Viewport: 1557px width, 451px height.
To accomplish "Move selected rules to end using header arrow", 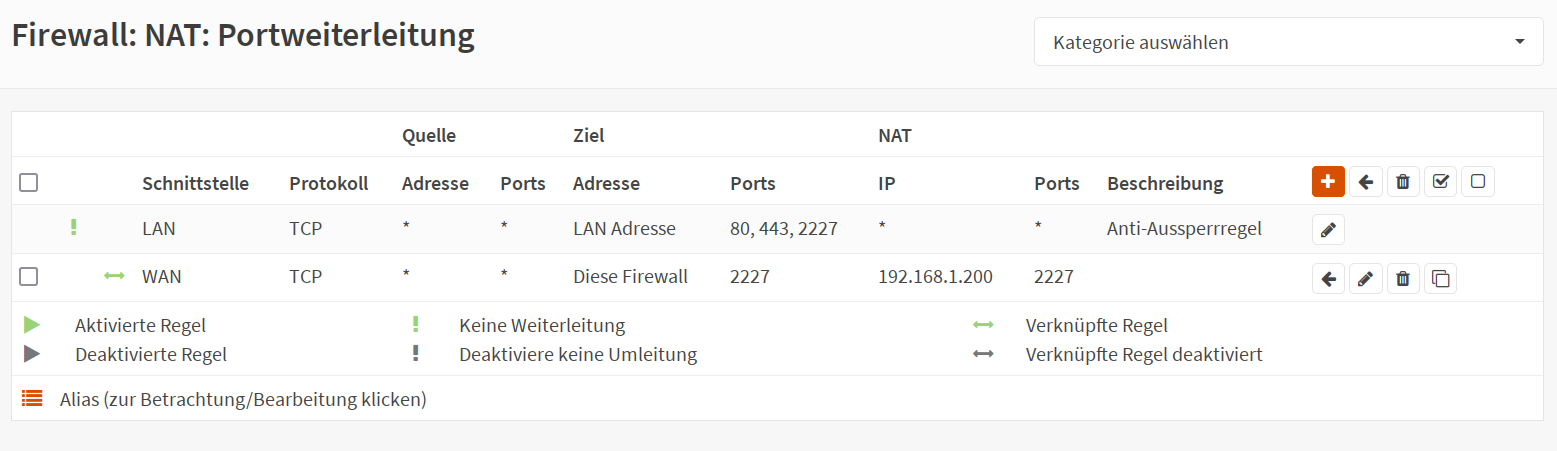I will click(1365, 182).
